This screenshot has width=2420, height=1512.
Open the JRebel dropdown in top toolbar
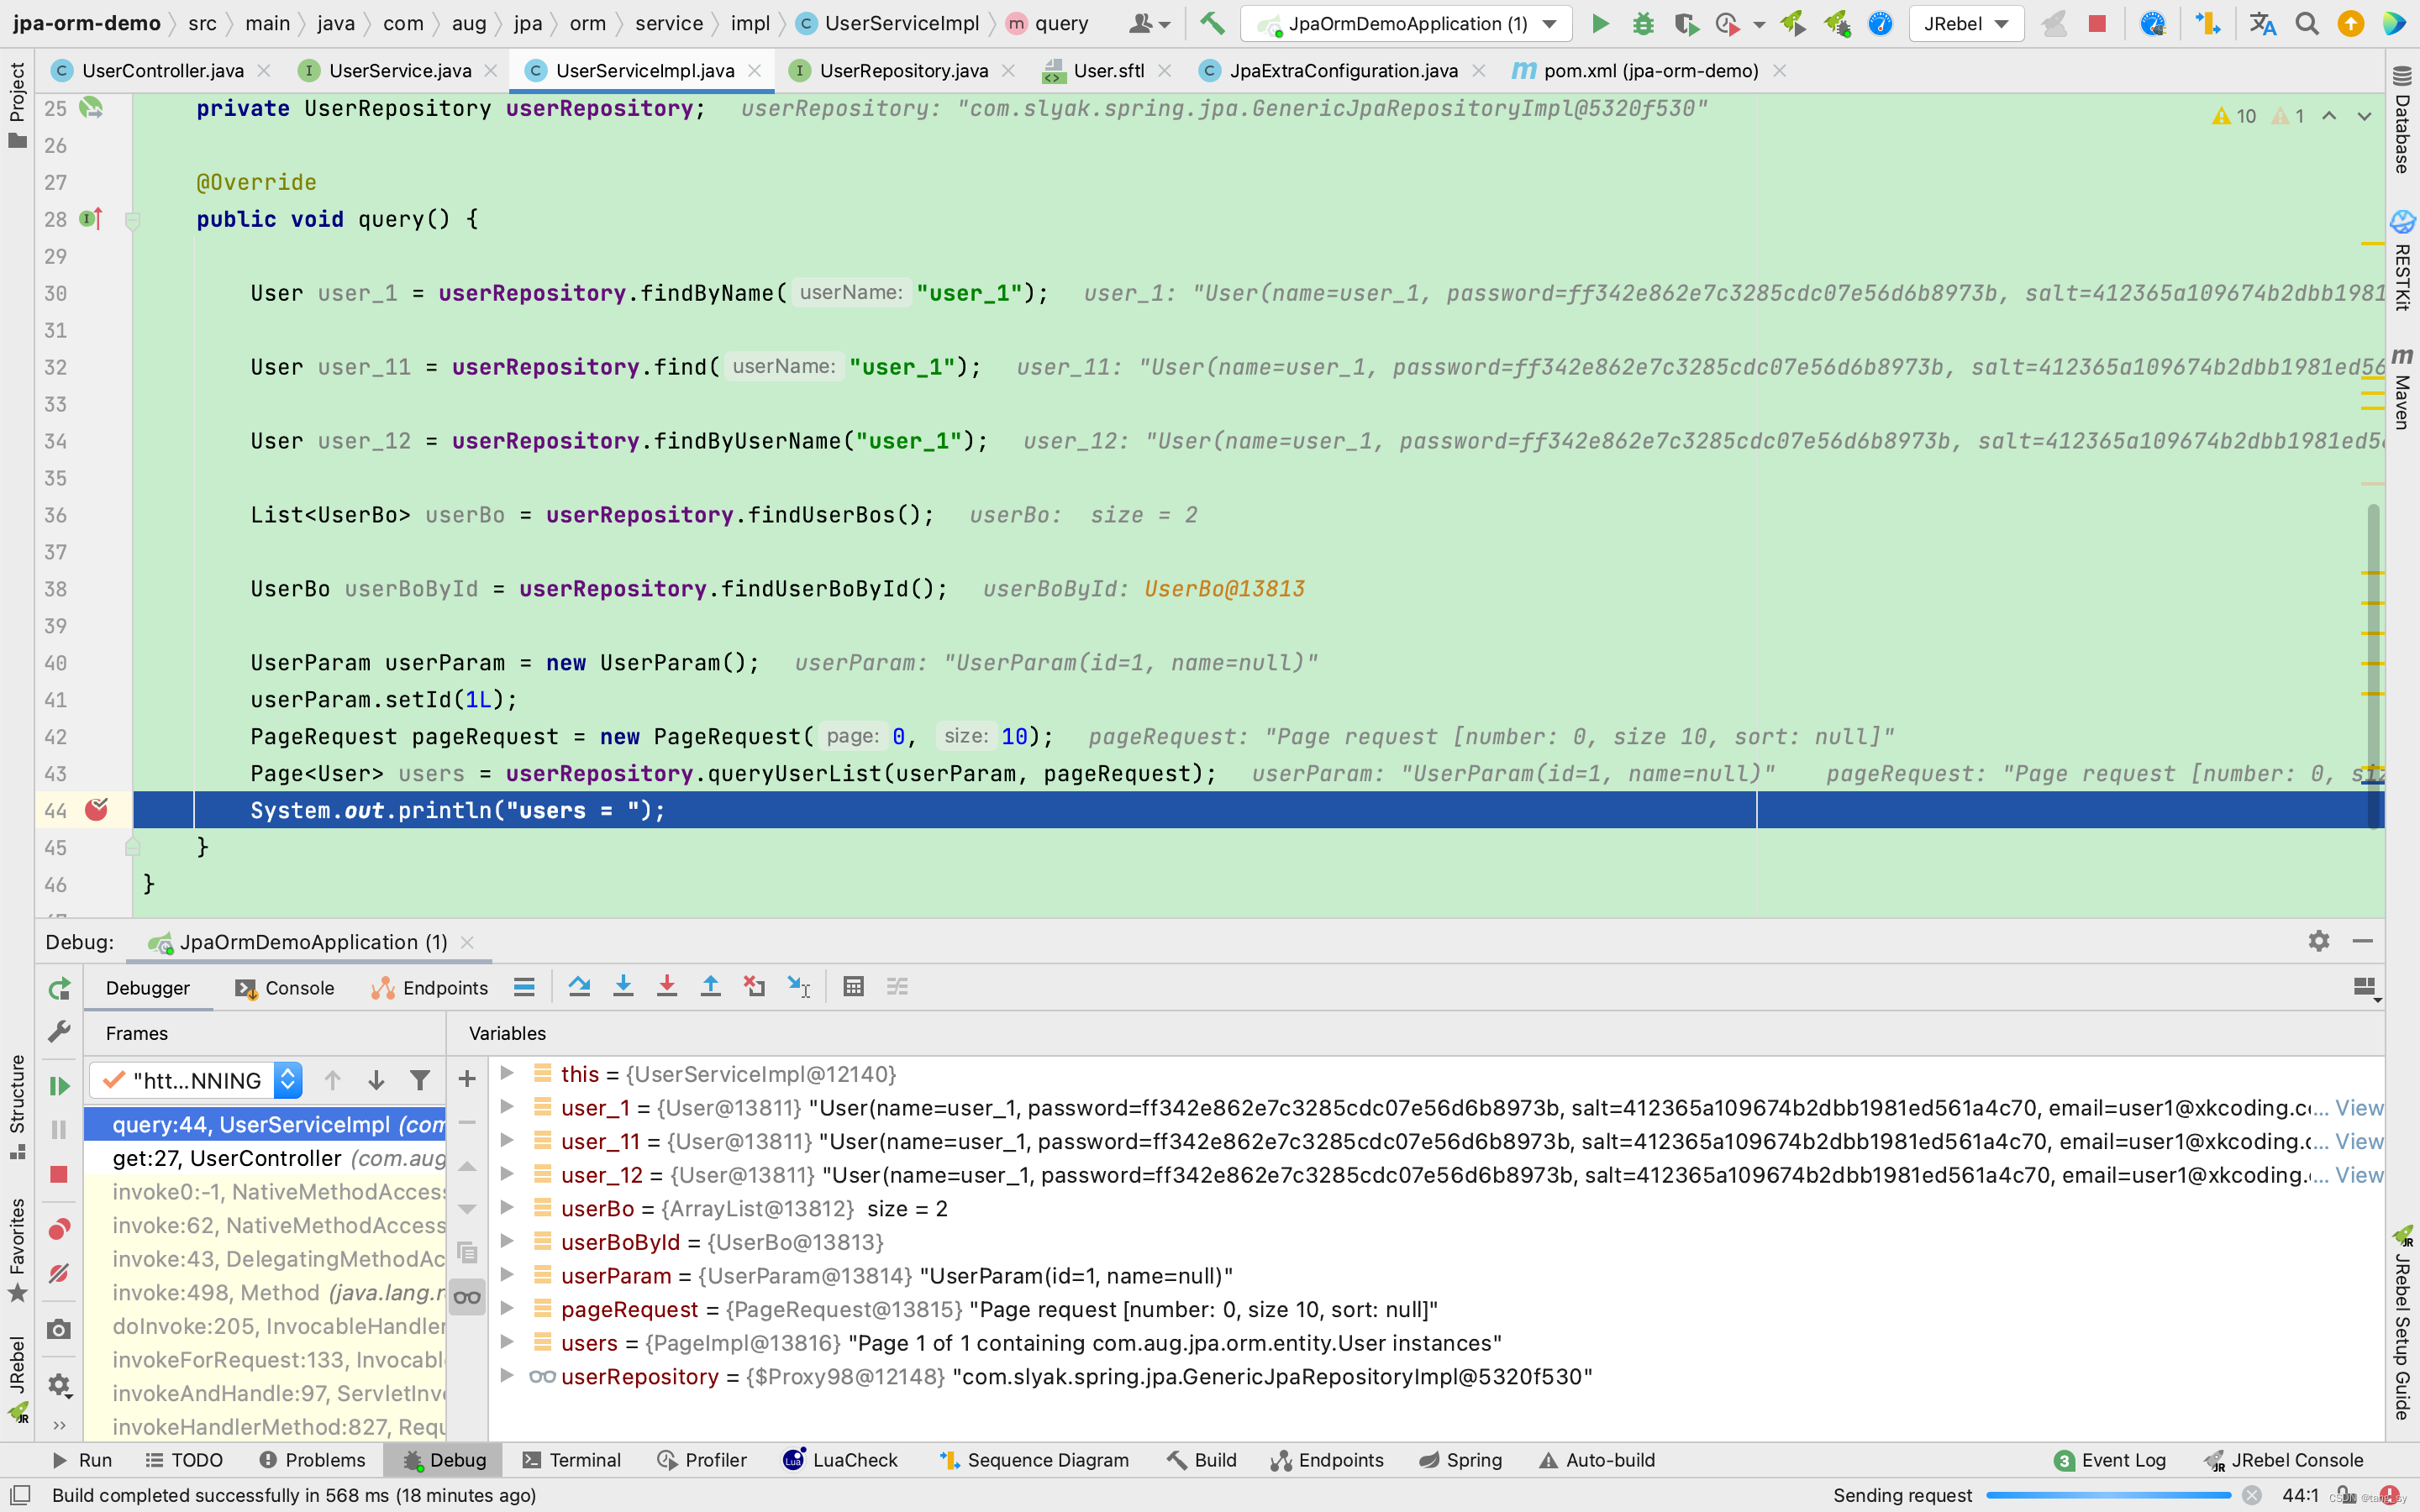[1966, 24]
